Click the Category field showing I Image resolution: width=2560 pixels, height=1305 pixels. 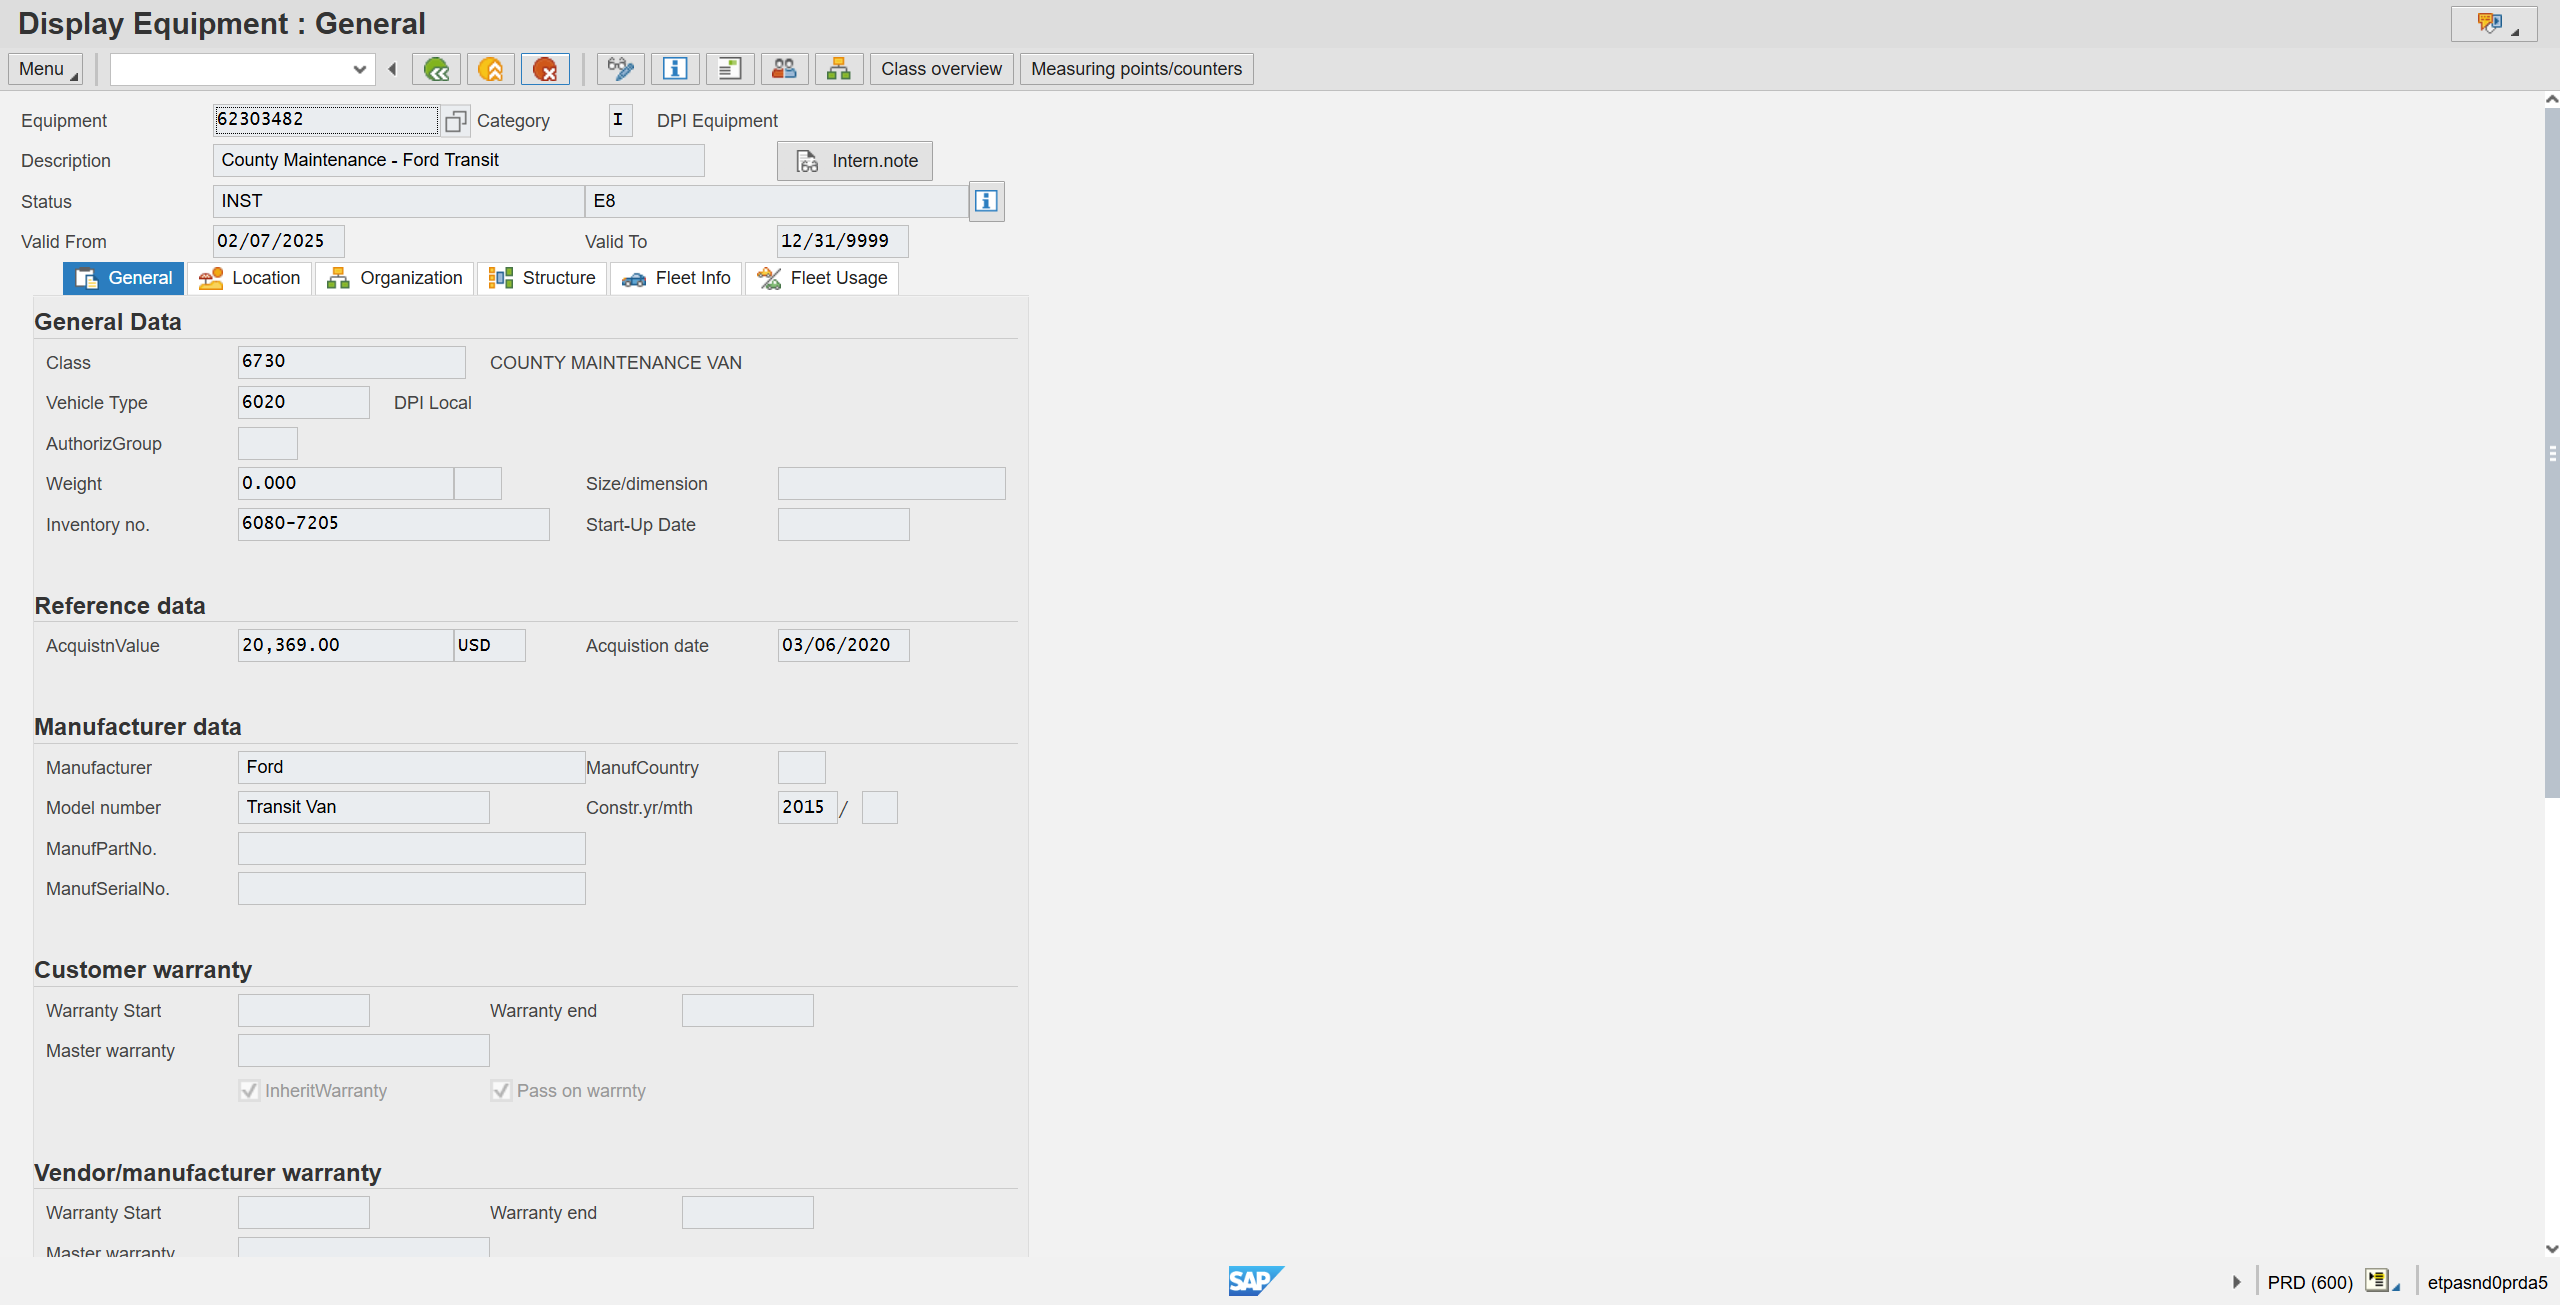[x=621, y=120]
